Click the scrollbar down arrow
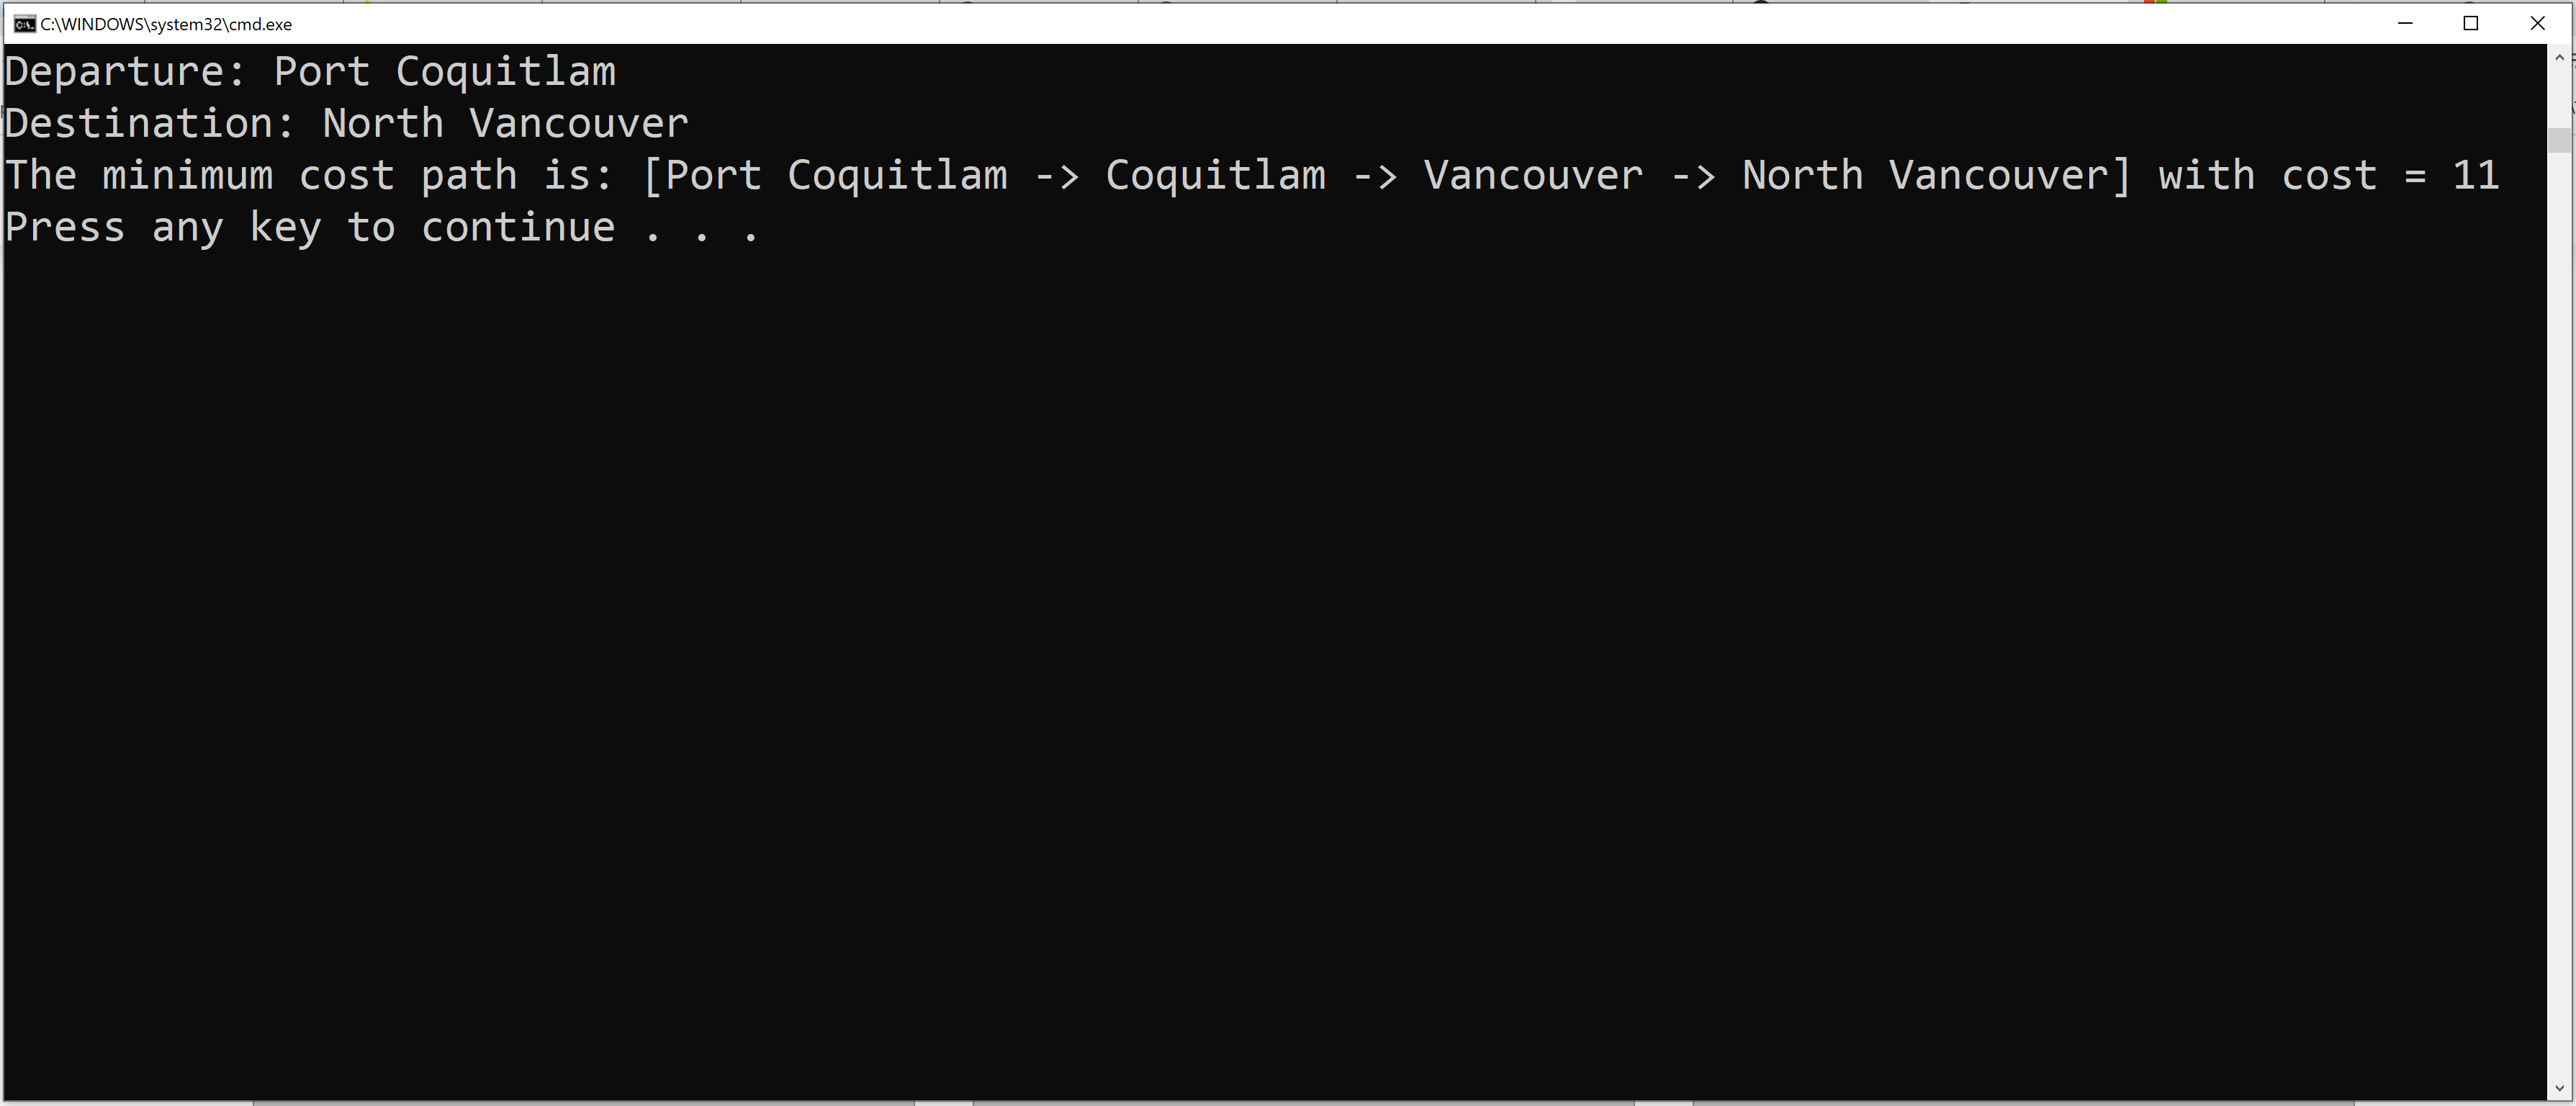Viewport: 2576px width, 1106px height. pos(2559,1088)
